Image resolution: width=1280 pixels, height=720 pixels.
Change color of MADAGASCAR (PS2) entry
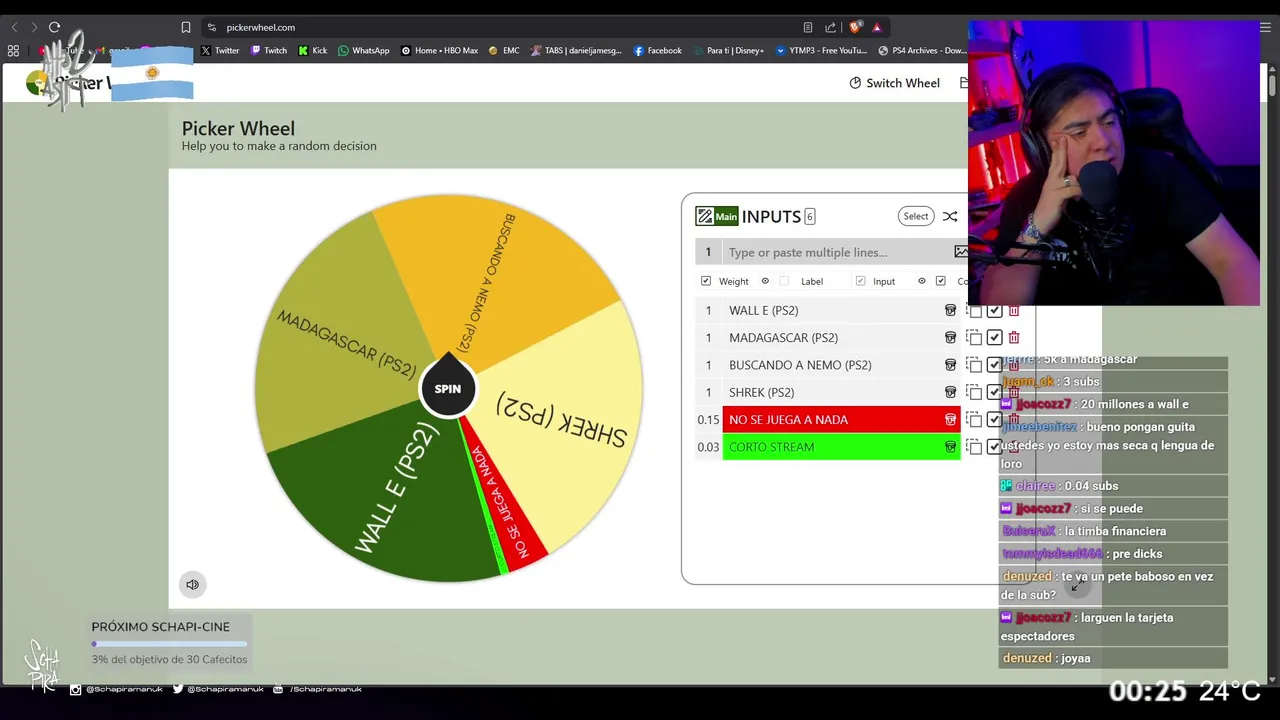click(x=950, y=338)
